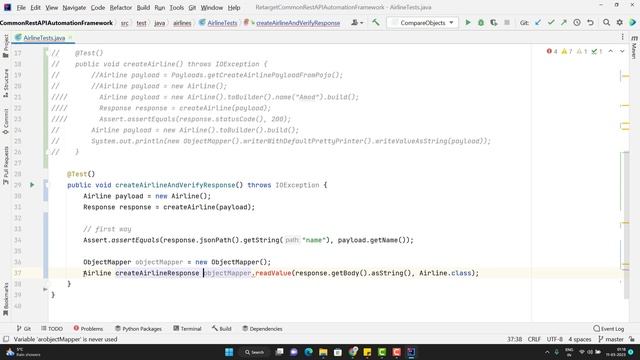Image resolution: width=640 pixels, height=360 pixels.
Task: Open the Maven tool window
Action: coord(634,47)
